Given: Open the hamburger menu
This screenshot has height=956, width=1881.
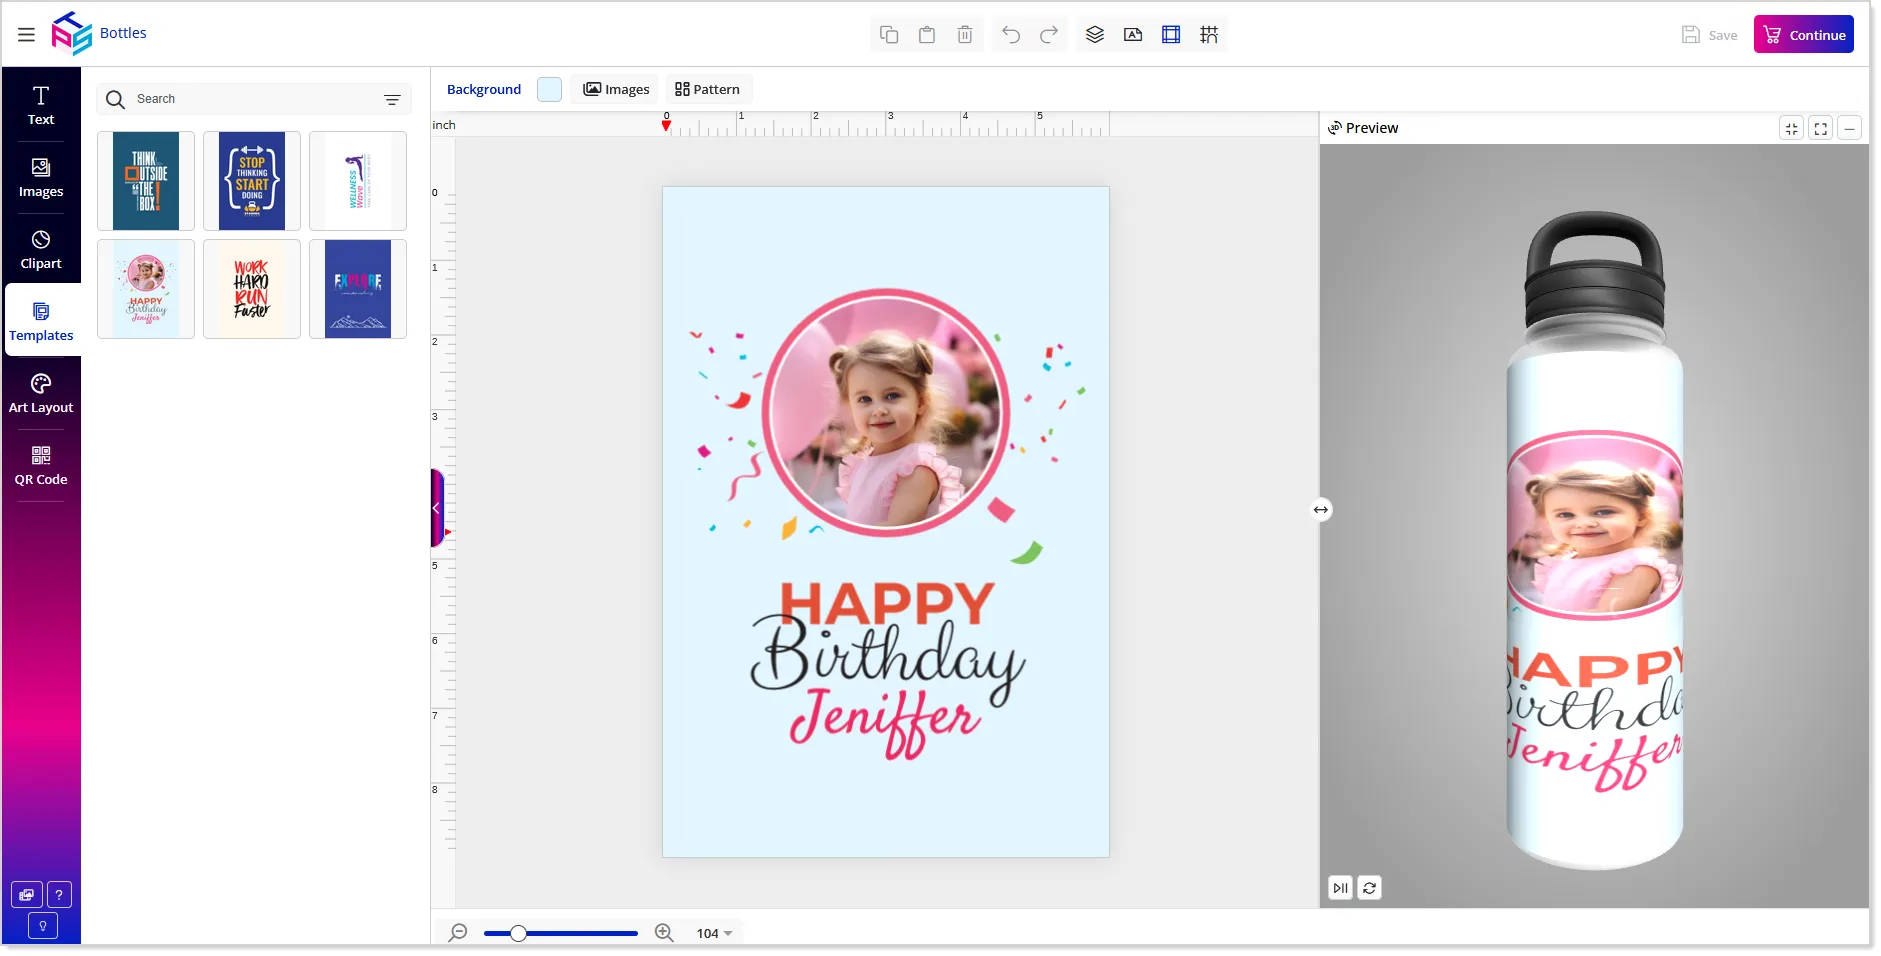Looking at the screenshot, I should tap(26, 35).
